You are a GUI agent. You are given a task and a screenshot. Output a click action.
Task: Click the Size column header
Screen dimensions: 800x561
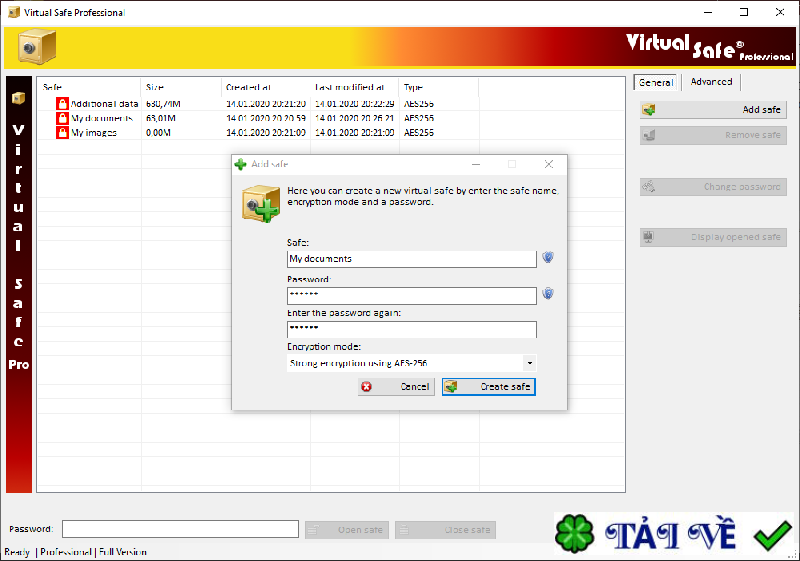[x=181, y=87]
